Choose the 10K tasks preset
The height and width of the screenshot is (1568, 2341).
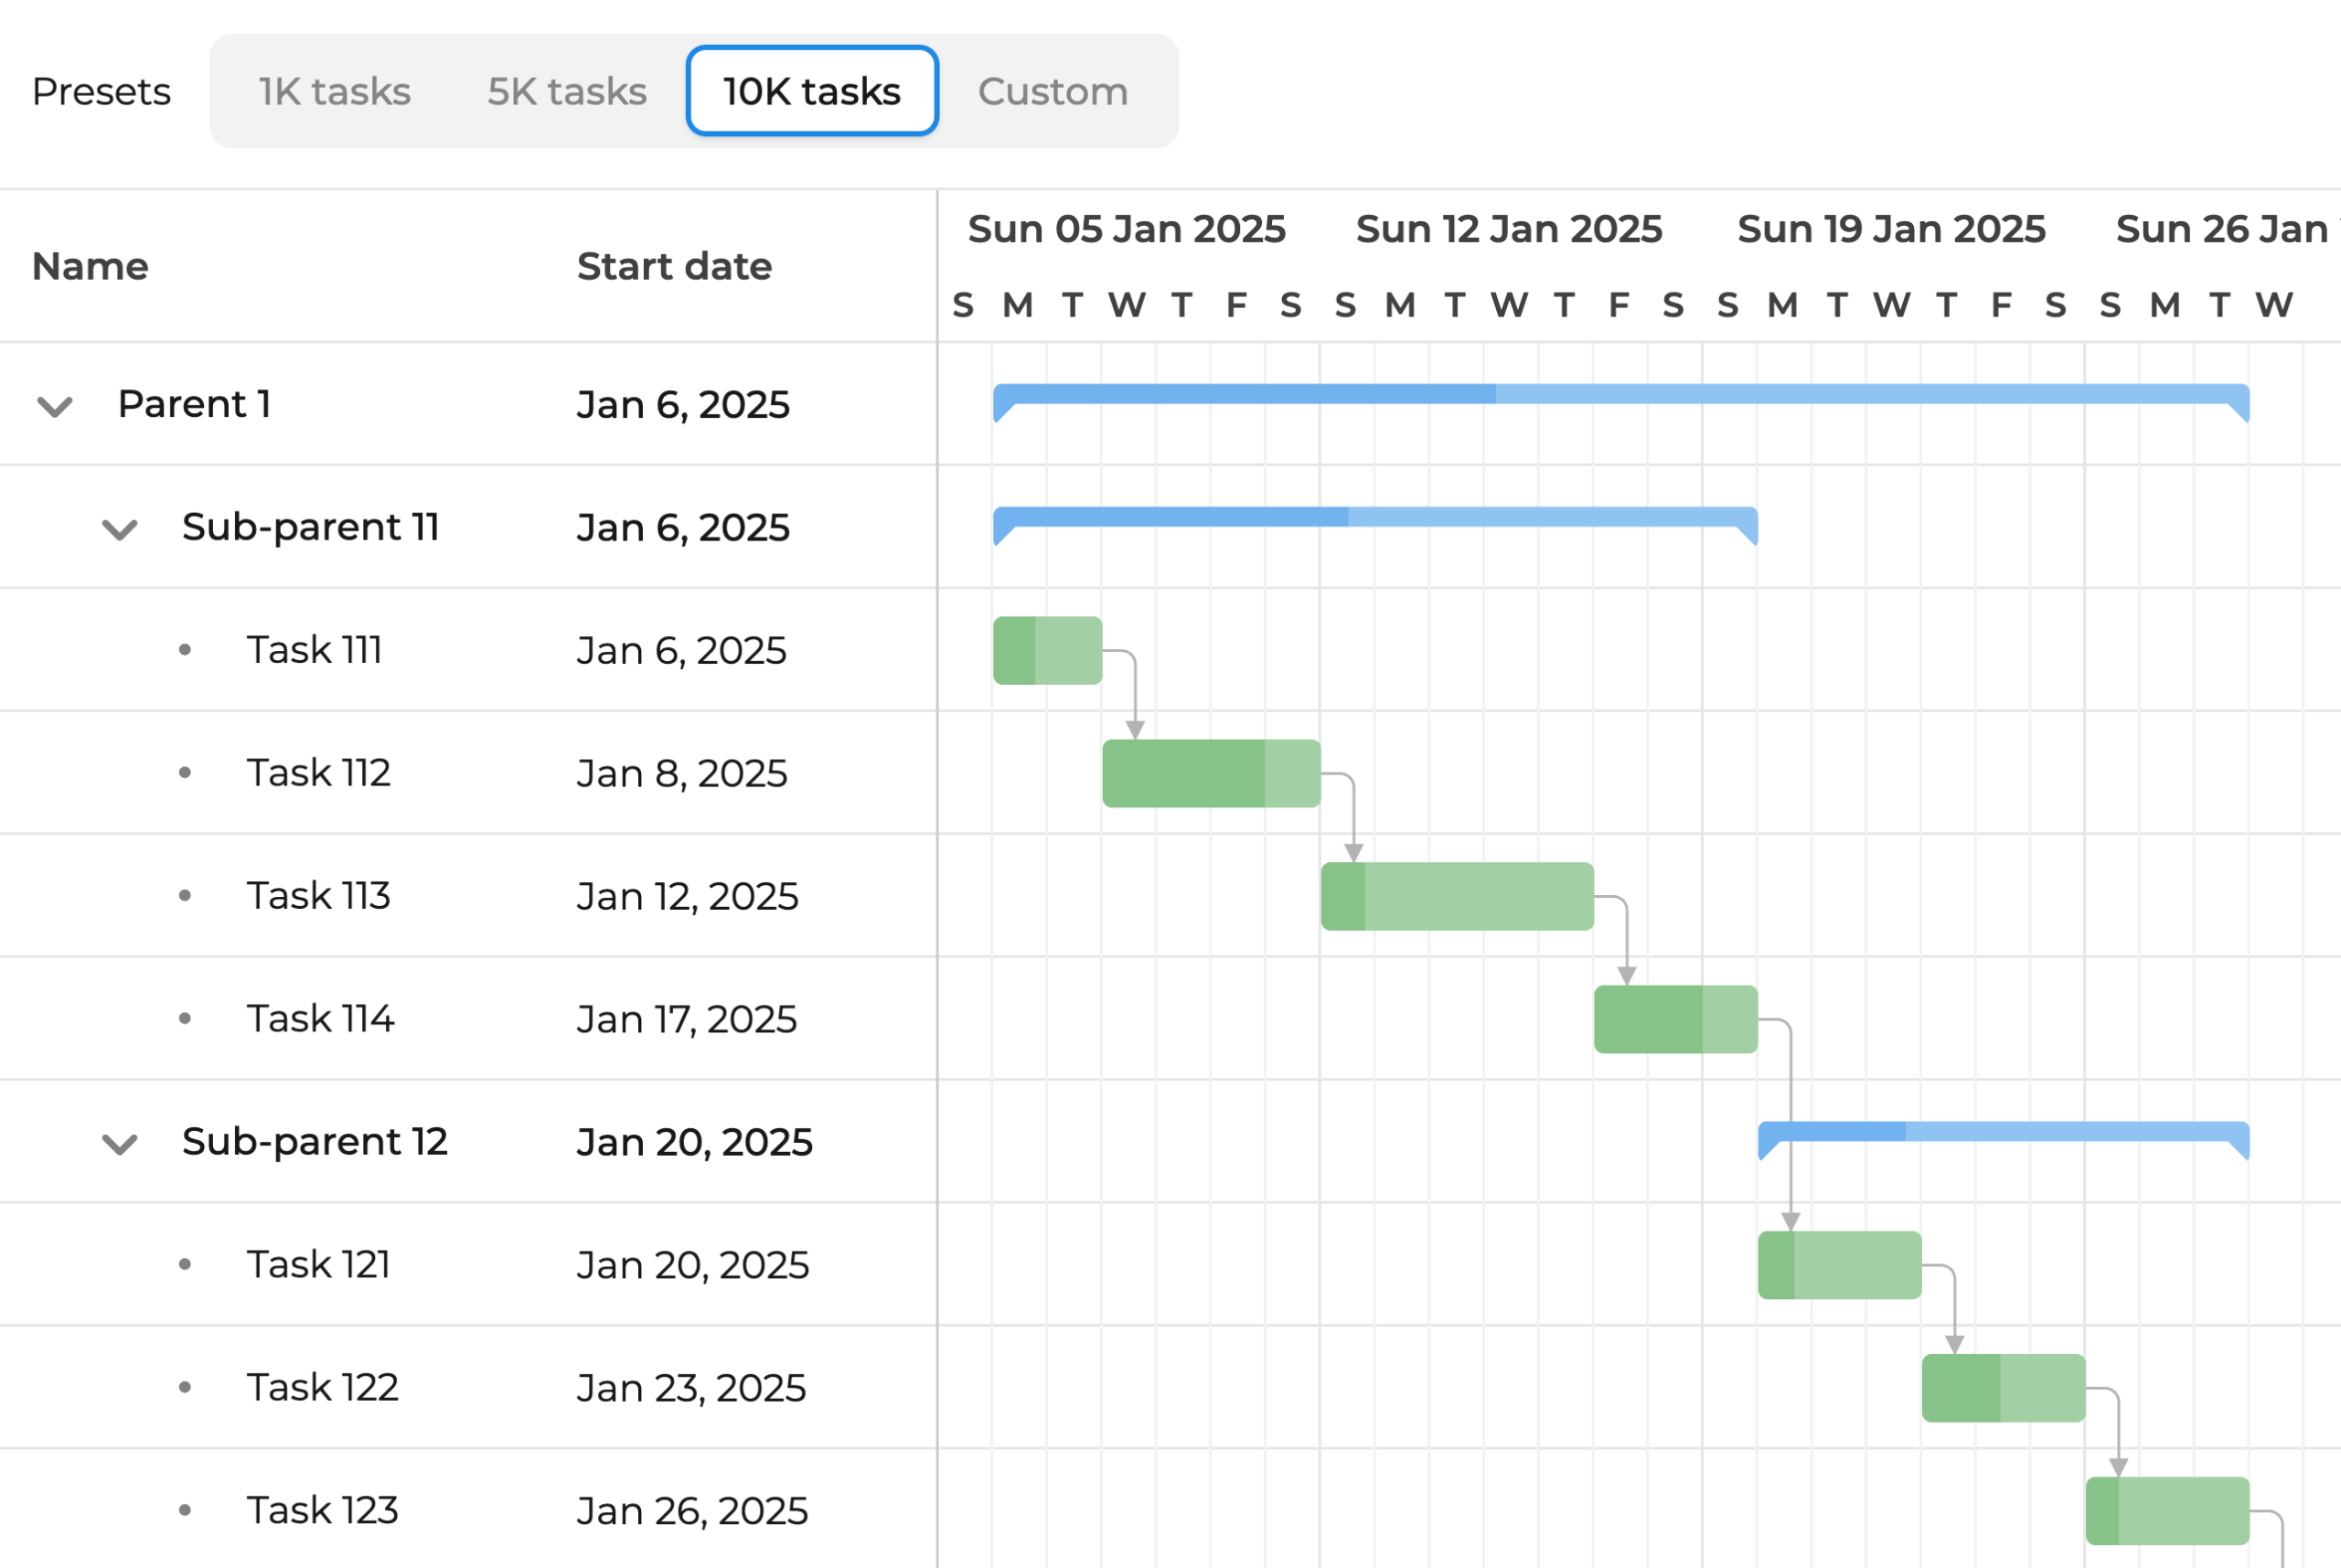[812, 91]
